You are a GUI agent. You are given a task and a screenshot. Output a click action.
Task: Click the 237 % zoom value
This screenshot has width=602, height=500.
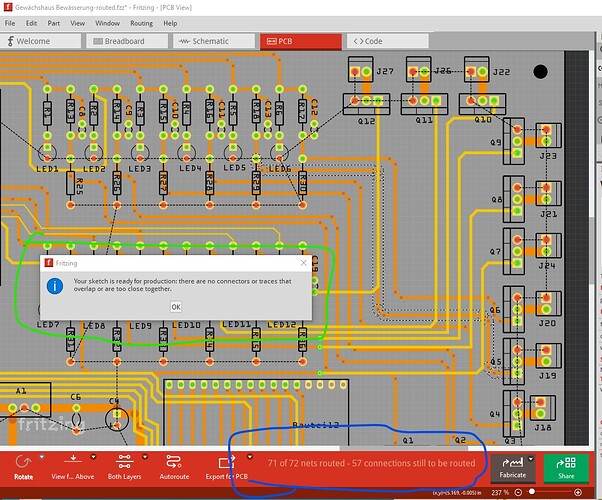click(x=500, y=492)
